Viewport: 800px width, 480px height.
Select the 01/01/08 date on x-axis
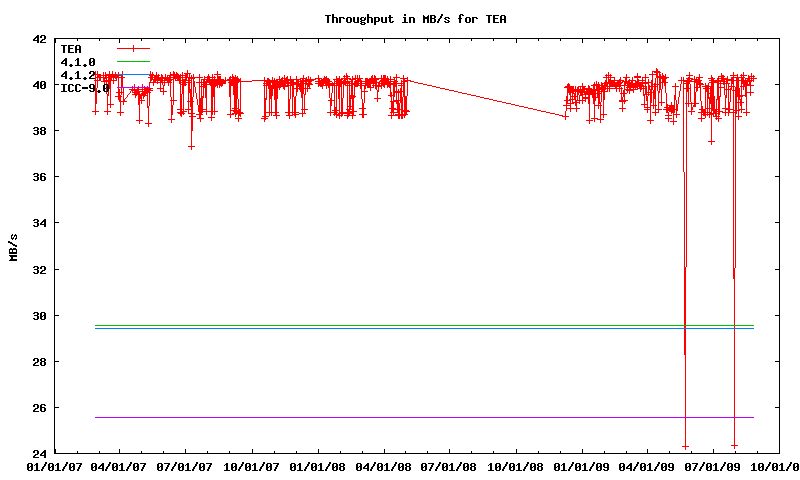pyautogui.click(x=318, y=467)
